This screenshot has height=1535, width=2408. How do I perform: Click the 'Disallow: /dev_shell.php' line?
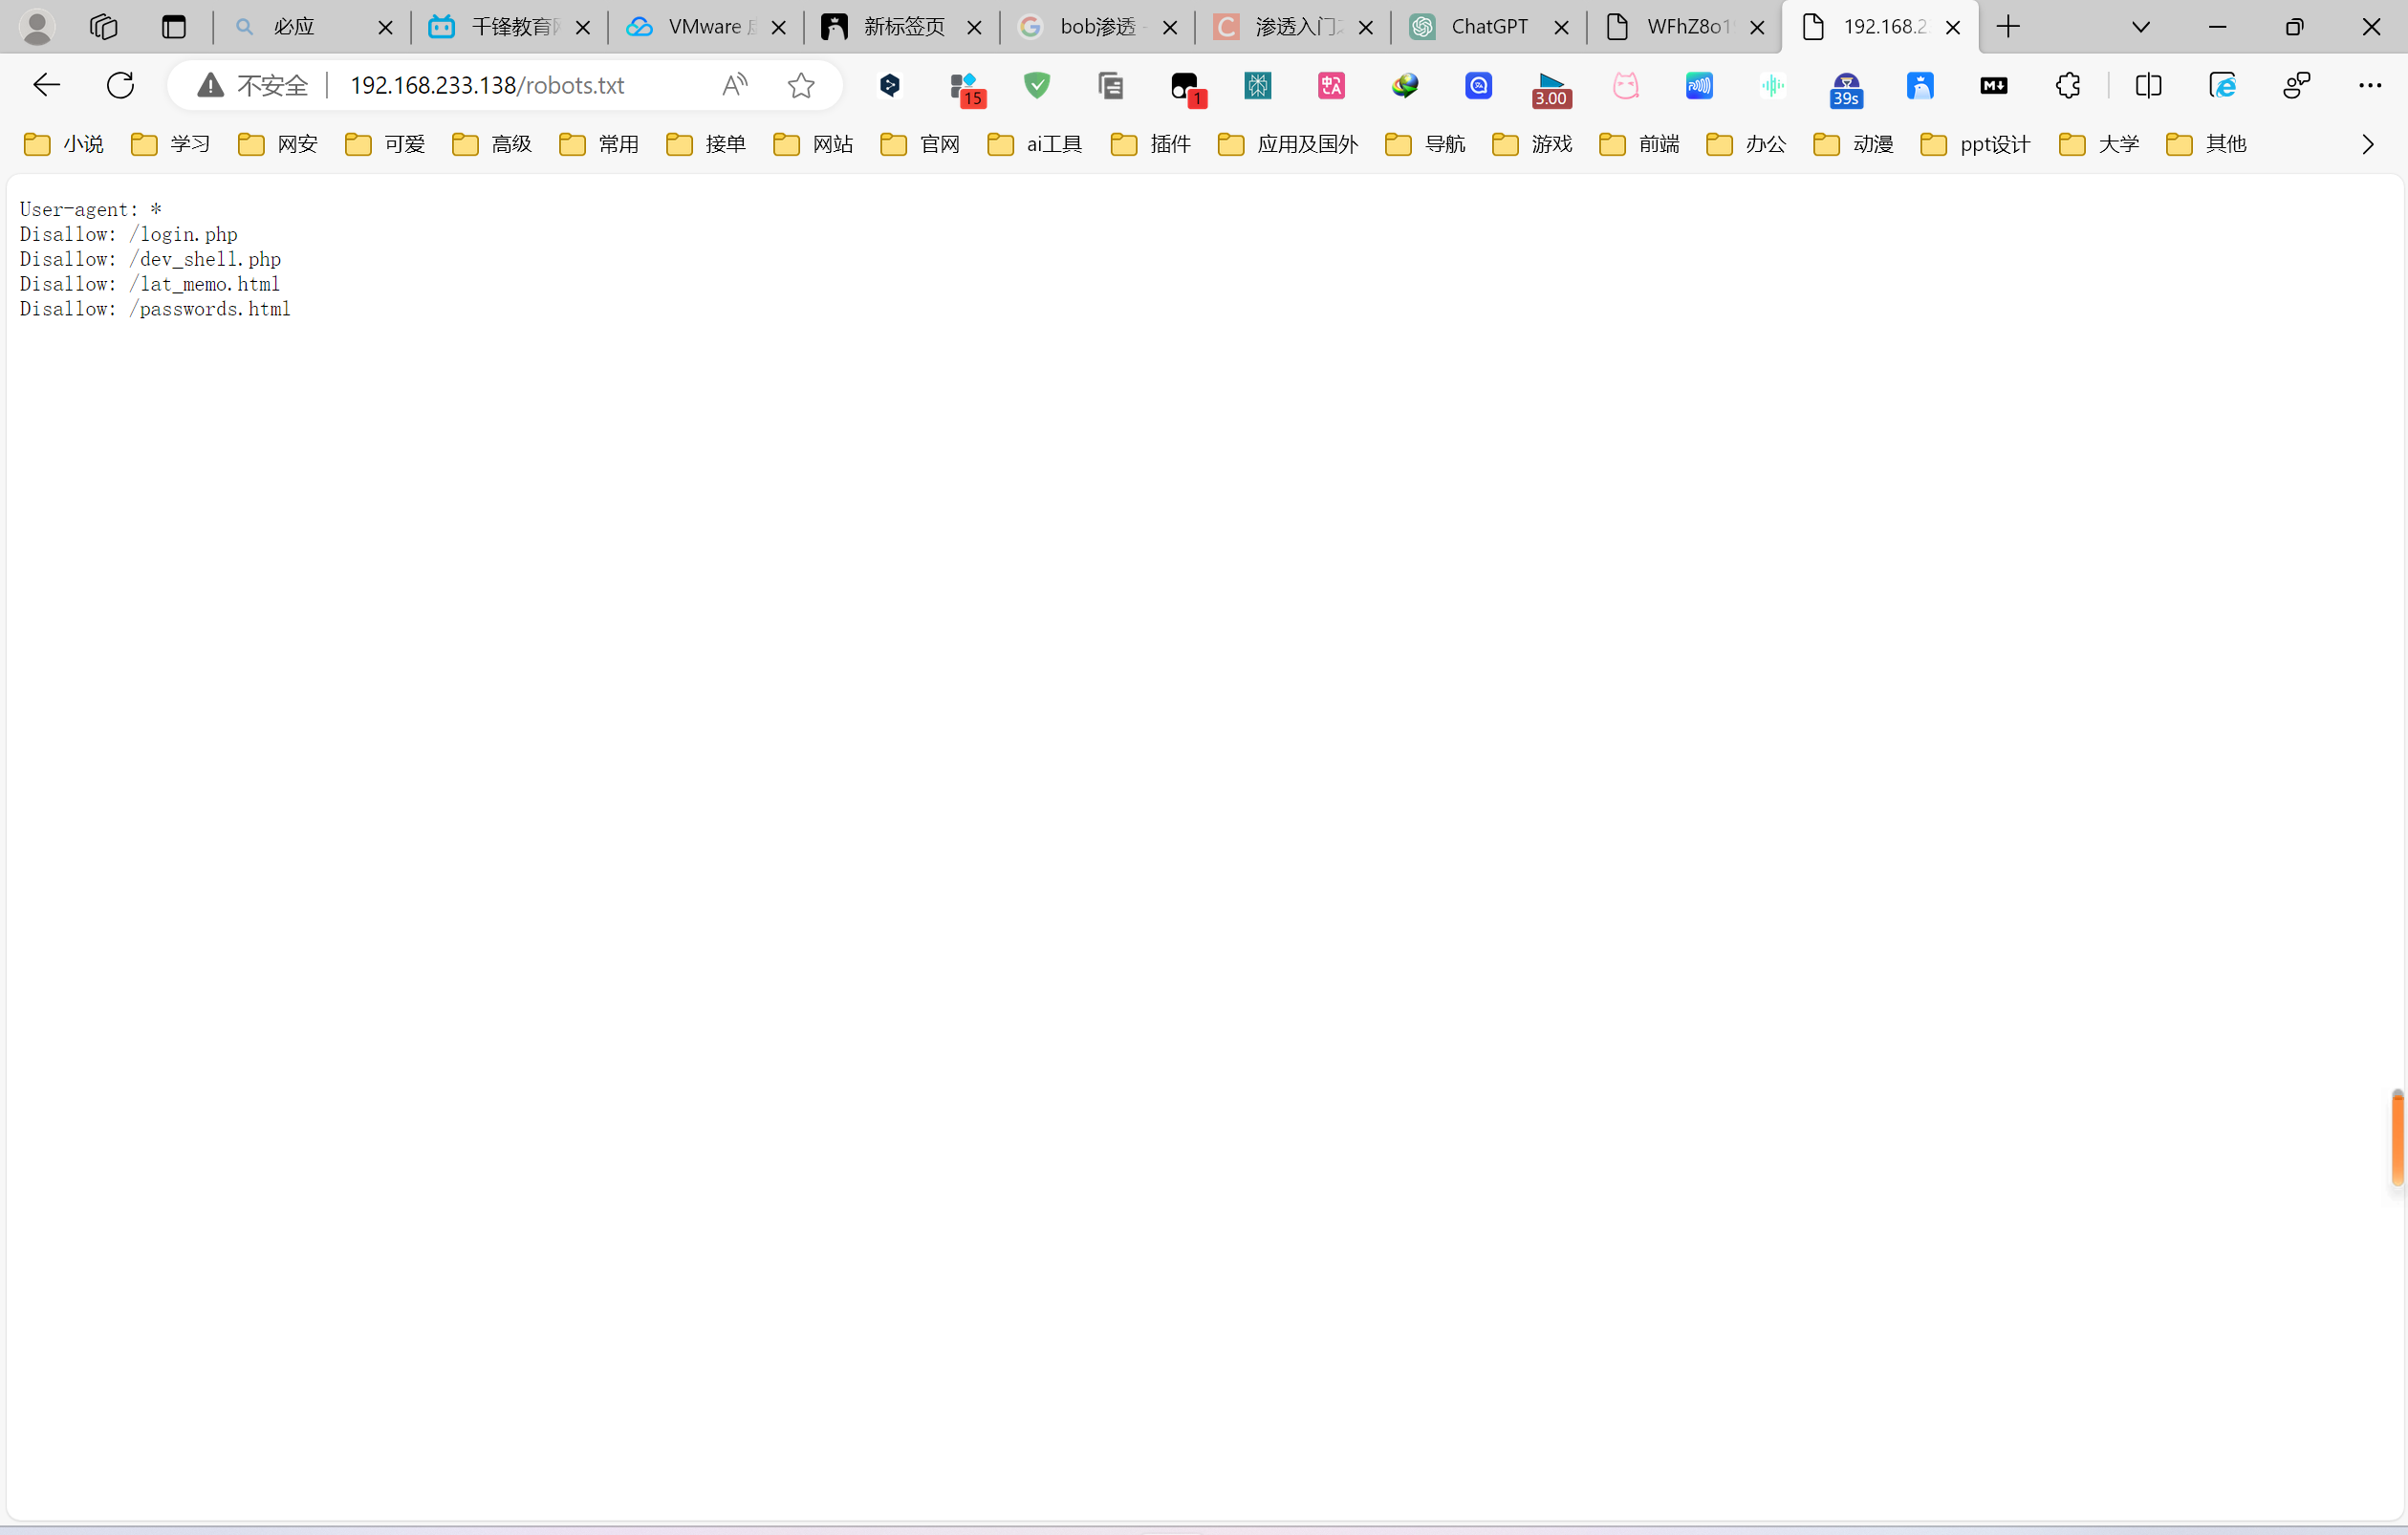(150, 259)
